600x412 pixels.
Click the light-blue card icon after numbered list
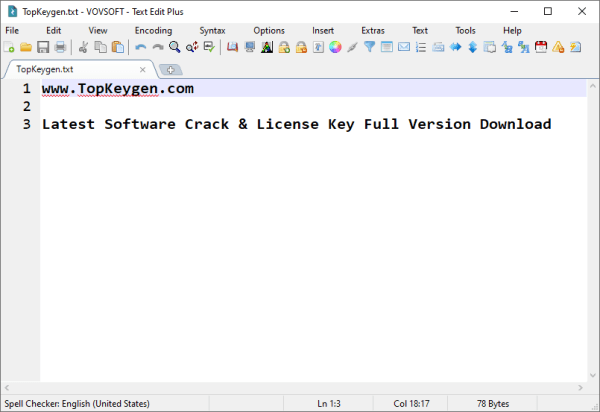438,47
